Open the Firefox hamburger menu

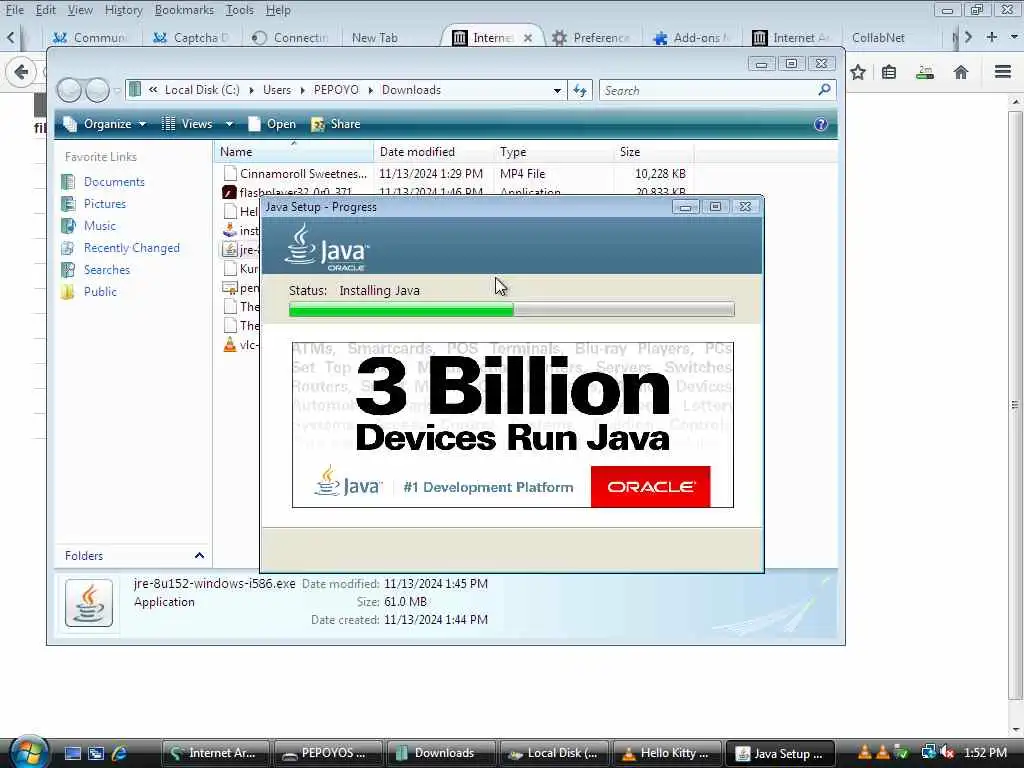pyautogui.click(x=1003, y=71)
